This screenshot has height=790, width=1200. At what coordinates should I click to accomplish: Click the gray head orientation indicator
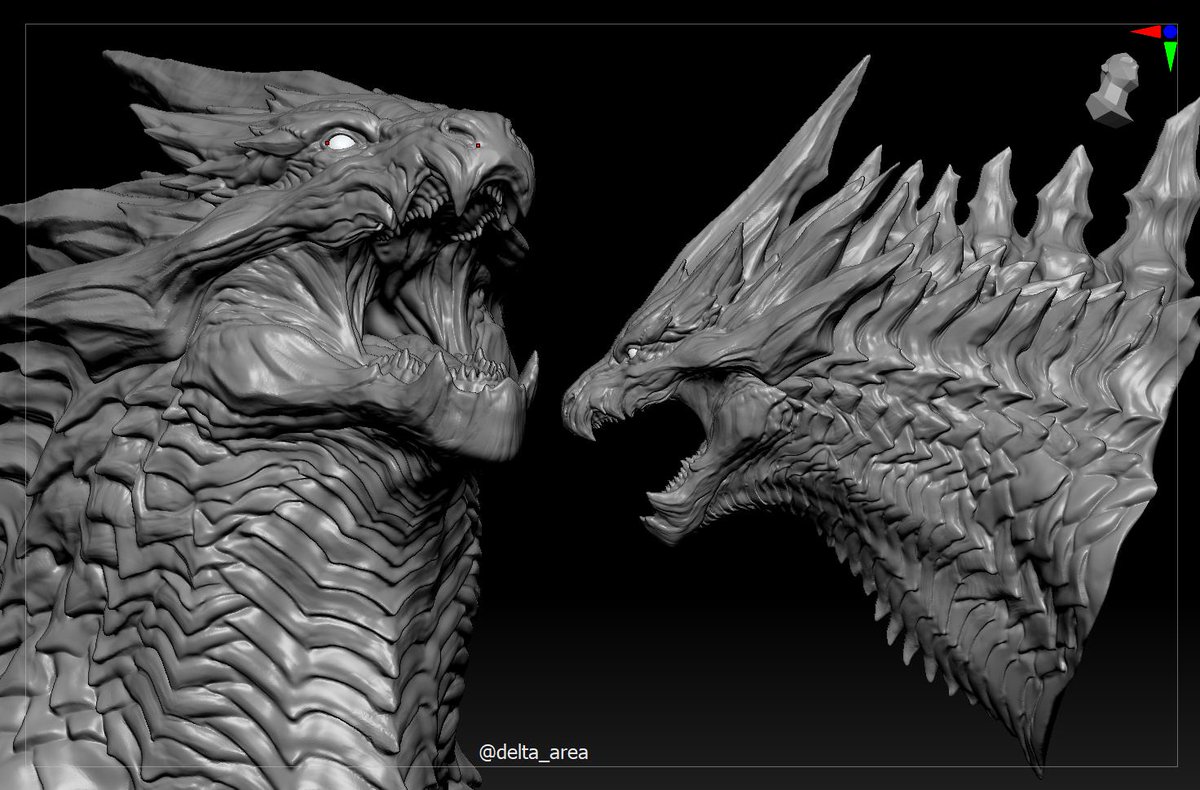click(1115, 90)
